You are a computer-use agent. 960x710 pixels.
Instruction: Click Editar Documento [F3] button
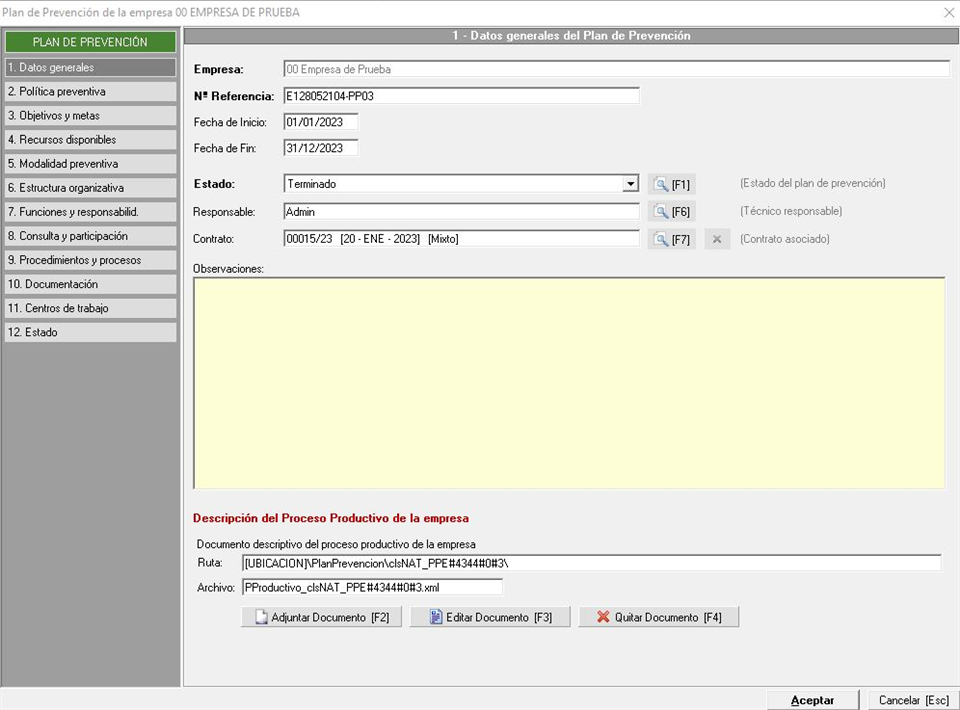coord(489,617)
